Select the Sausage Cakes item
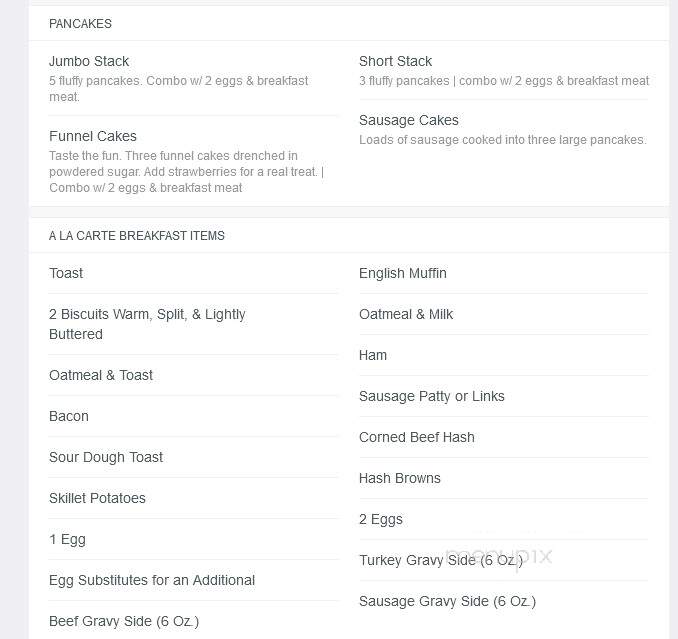The image size is (678, 639). (409, 120)
